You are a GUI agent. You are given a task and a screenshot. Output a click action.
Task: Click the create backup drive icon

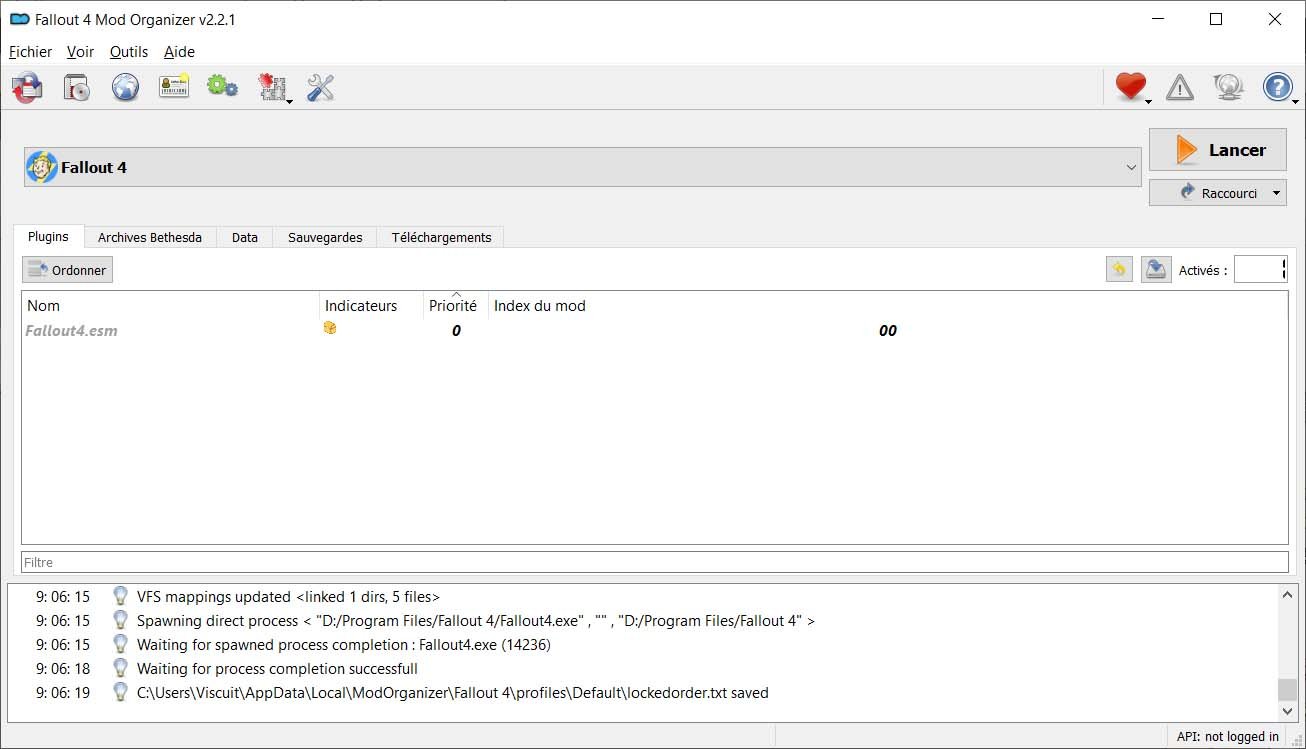tap(1157, 269)
